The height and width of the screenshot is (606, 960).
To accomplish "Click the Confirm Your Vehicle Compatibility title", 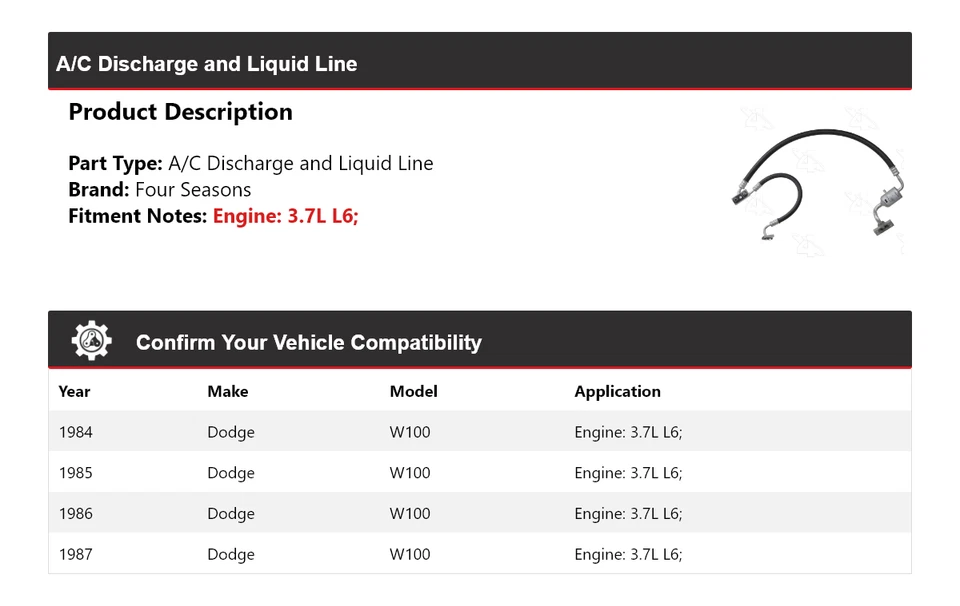I will point(308,343).
